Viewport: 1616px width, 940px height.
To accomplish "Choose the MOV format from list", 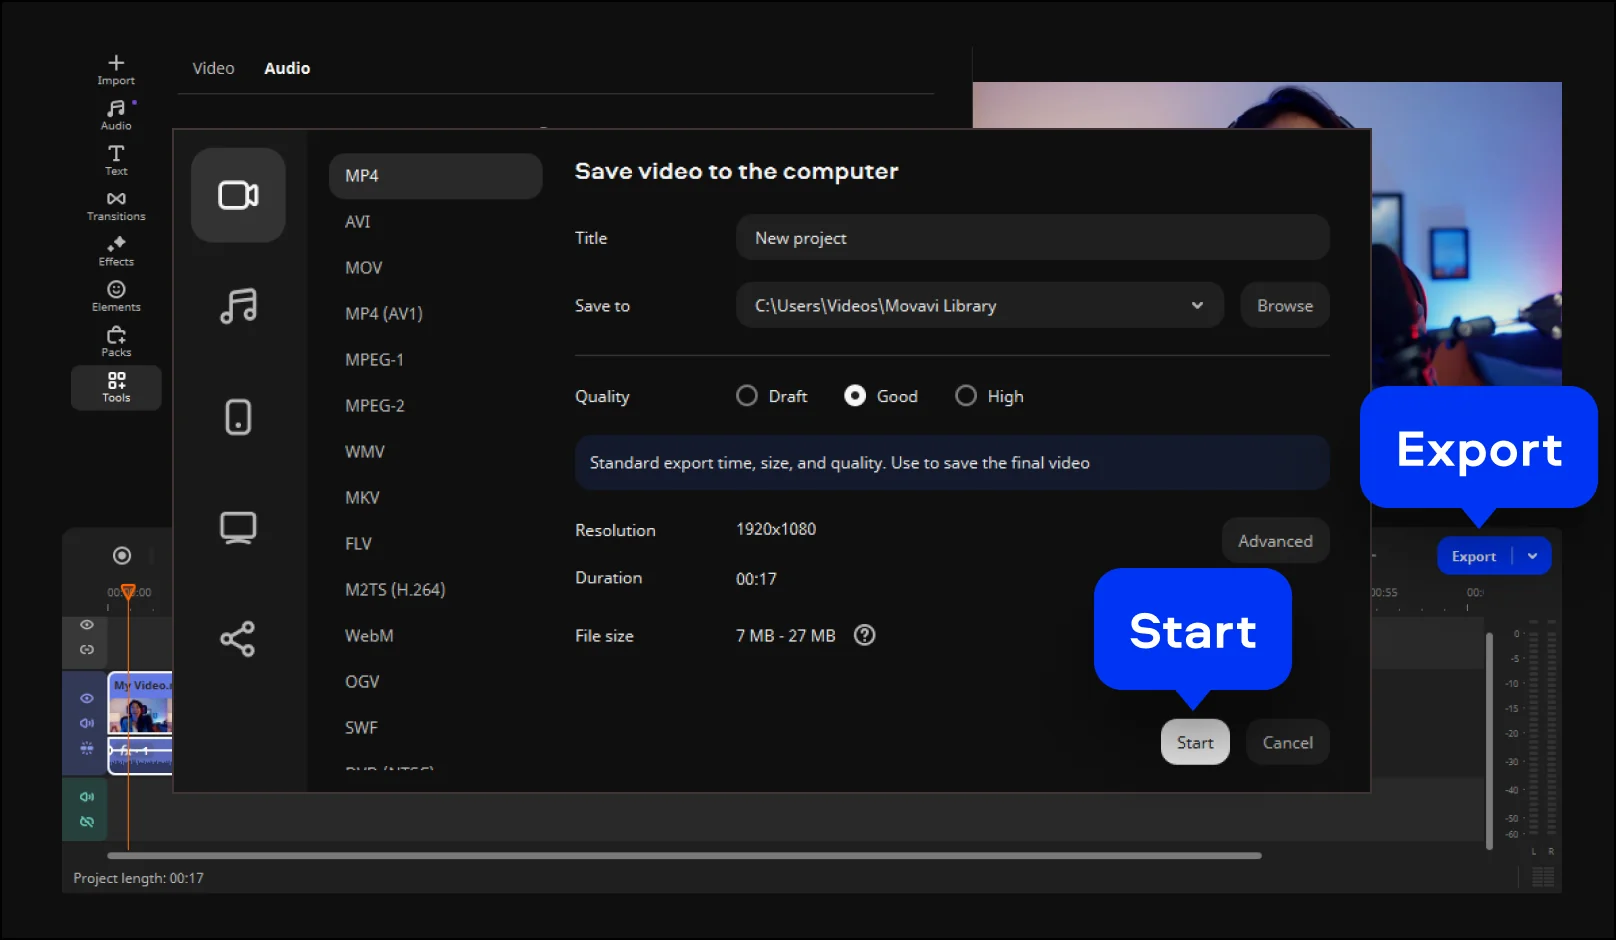I will pos(364,268).
